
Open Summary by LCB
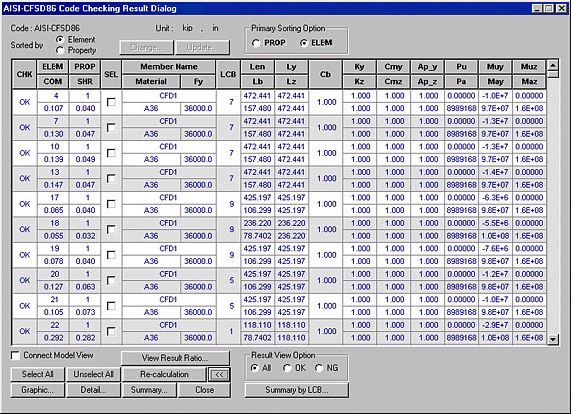[296, 390]
